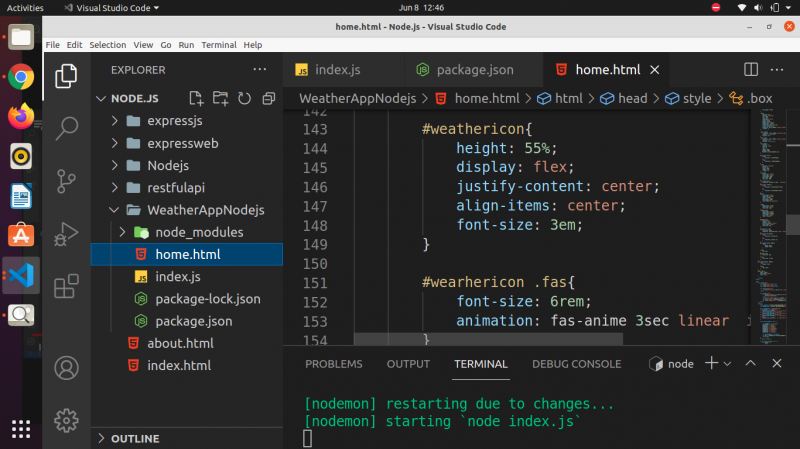Close the home.html editor tab

point(655,70)
